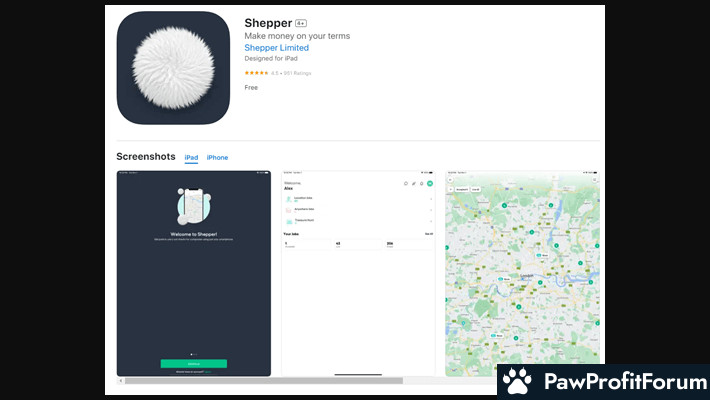Click the white paw print logo

tap(517, 382)
